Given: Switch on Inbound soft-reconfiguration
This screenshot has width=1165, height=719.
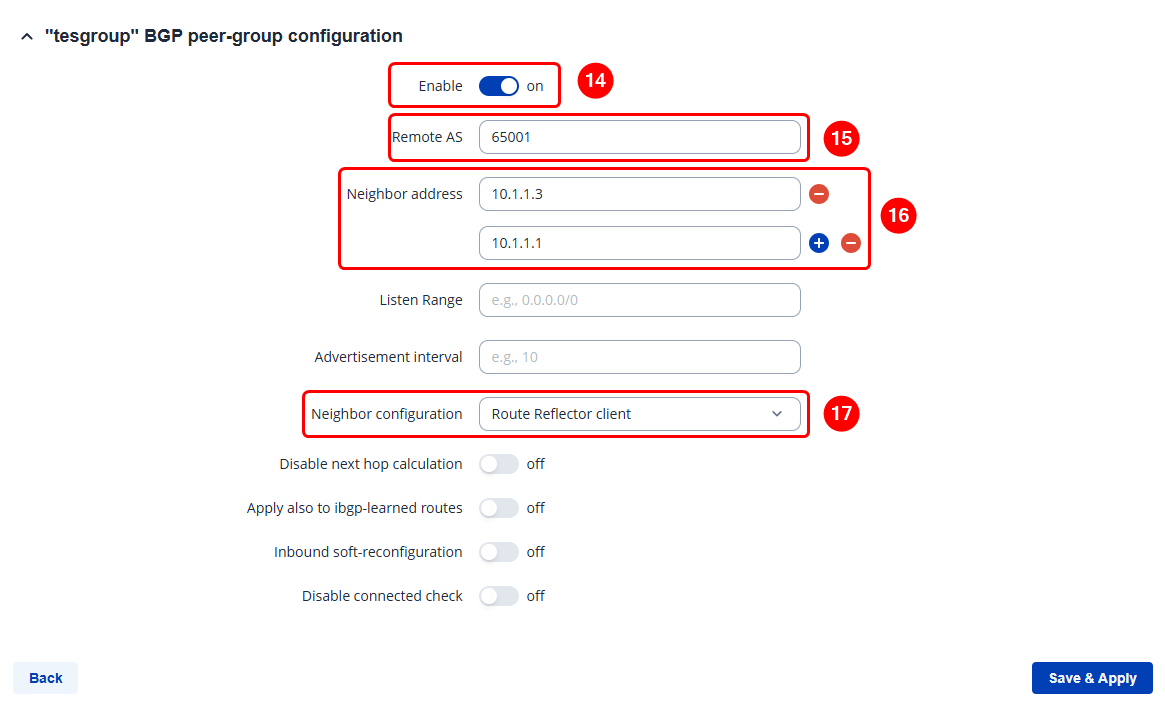Looking at the screenshot, I should pyautogui.click(x=499, y=552).
